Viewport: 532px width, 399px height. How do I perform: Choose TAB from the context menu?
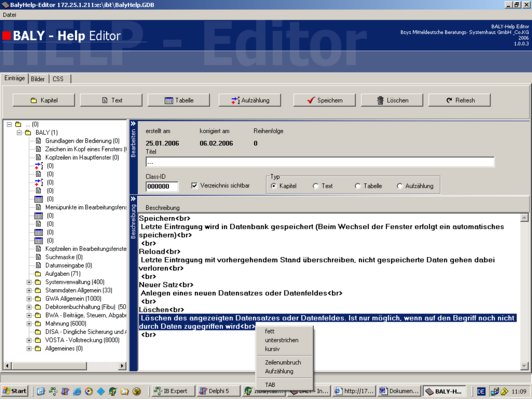coord(284,384)
